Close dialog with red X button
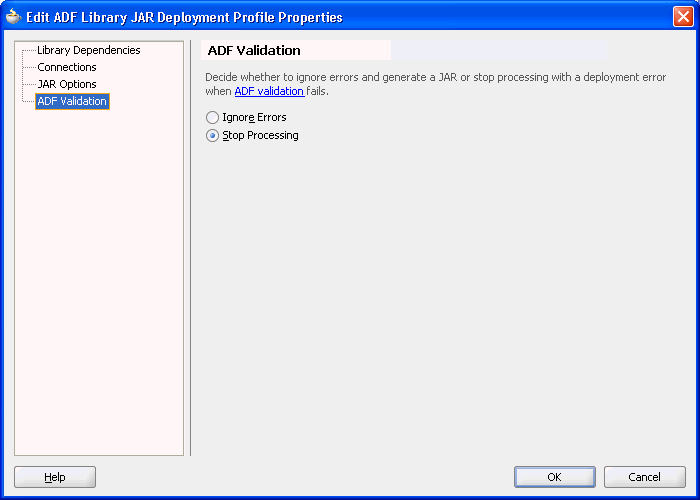Screen dimensions: 700x500 [x=683, y=17]
